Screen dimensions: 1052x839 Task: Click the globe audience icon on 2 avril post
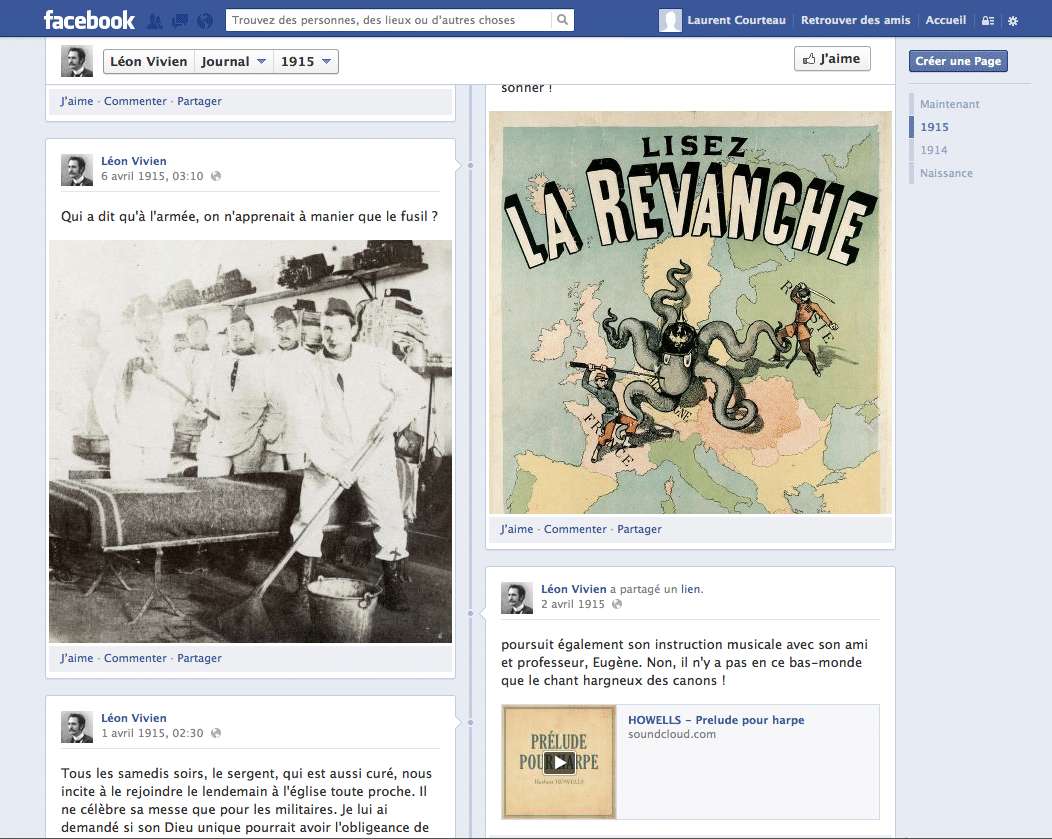tap(617, 604)
